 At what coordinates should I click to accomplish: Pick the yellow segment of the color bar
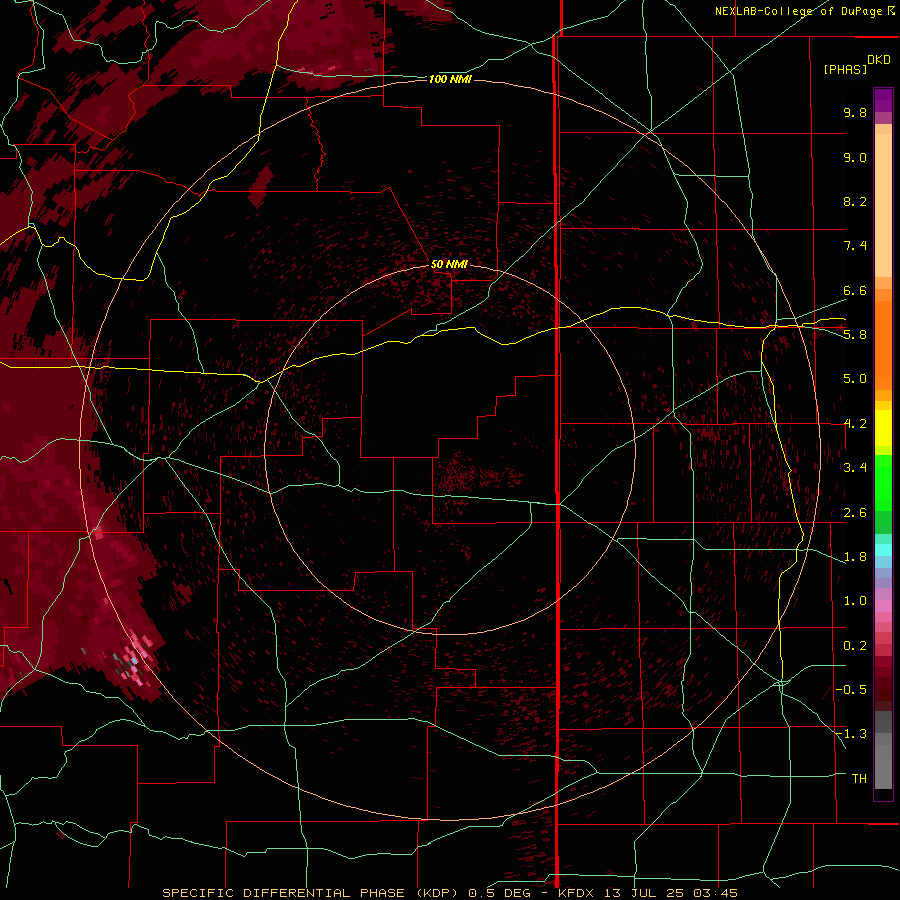click(x=883, y=428)
